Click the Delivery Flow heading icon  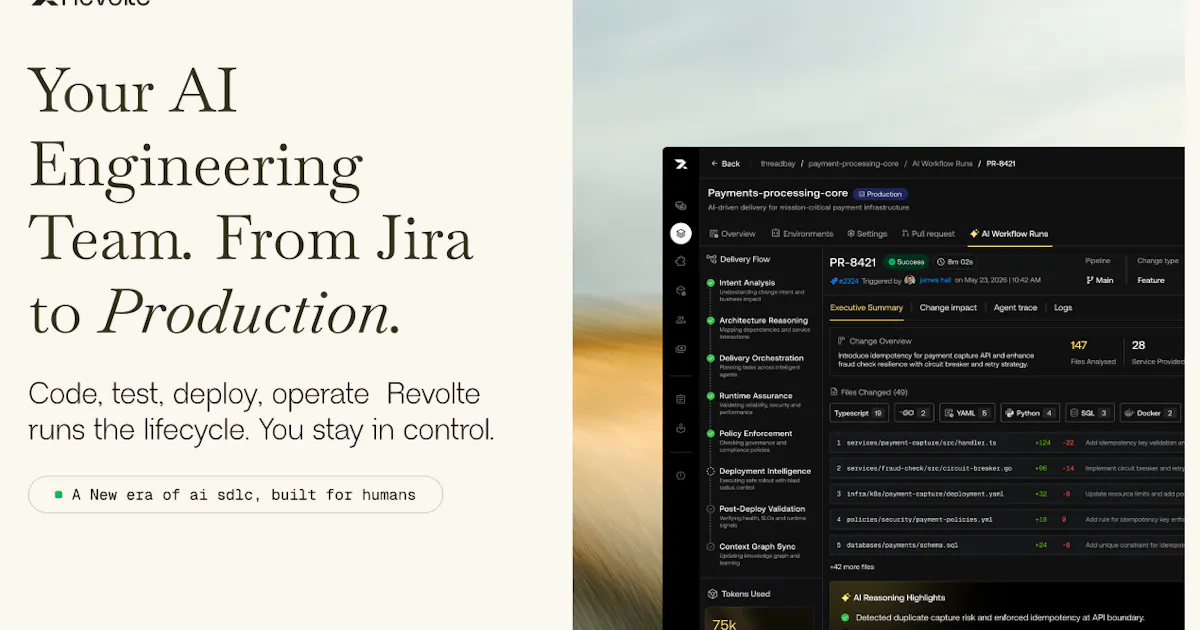coord(711,259)
